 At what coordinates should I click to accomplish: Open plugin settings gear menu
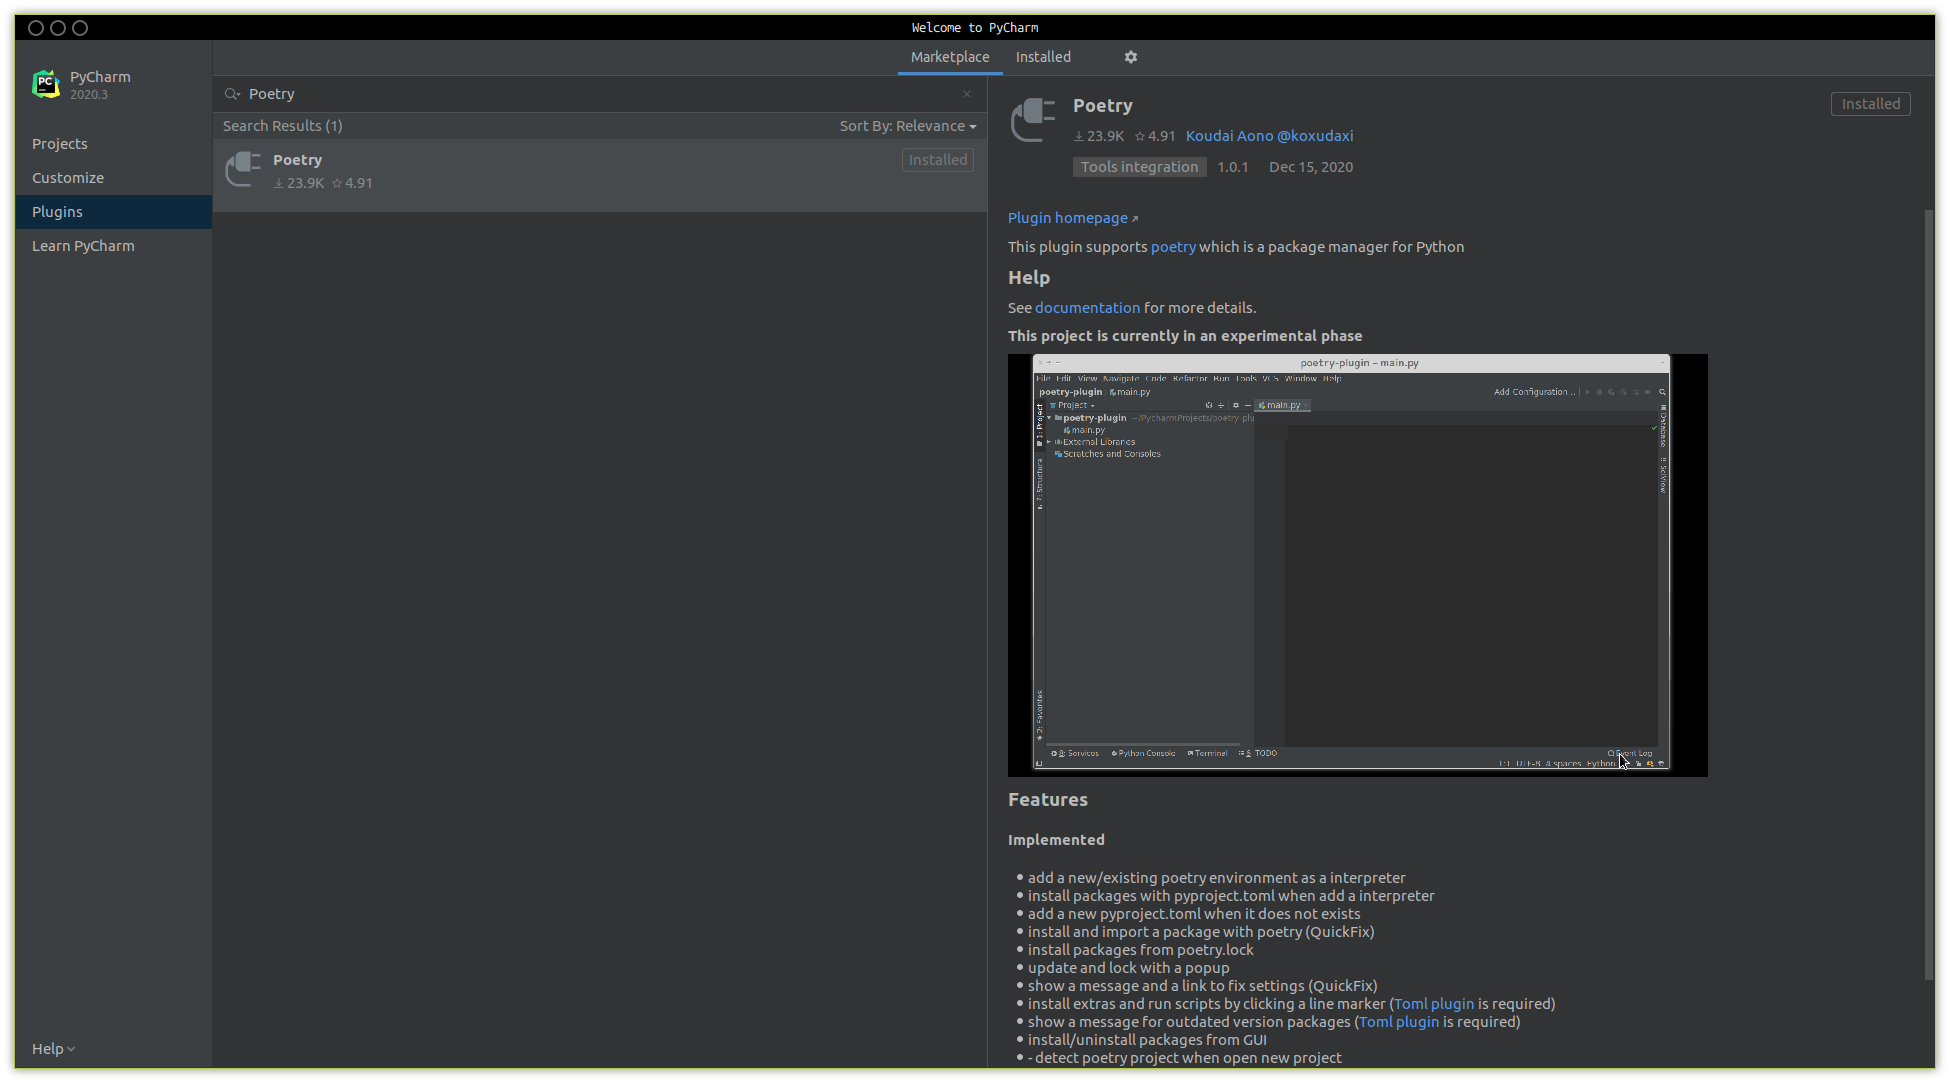(x=1130, y=57)
